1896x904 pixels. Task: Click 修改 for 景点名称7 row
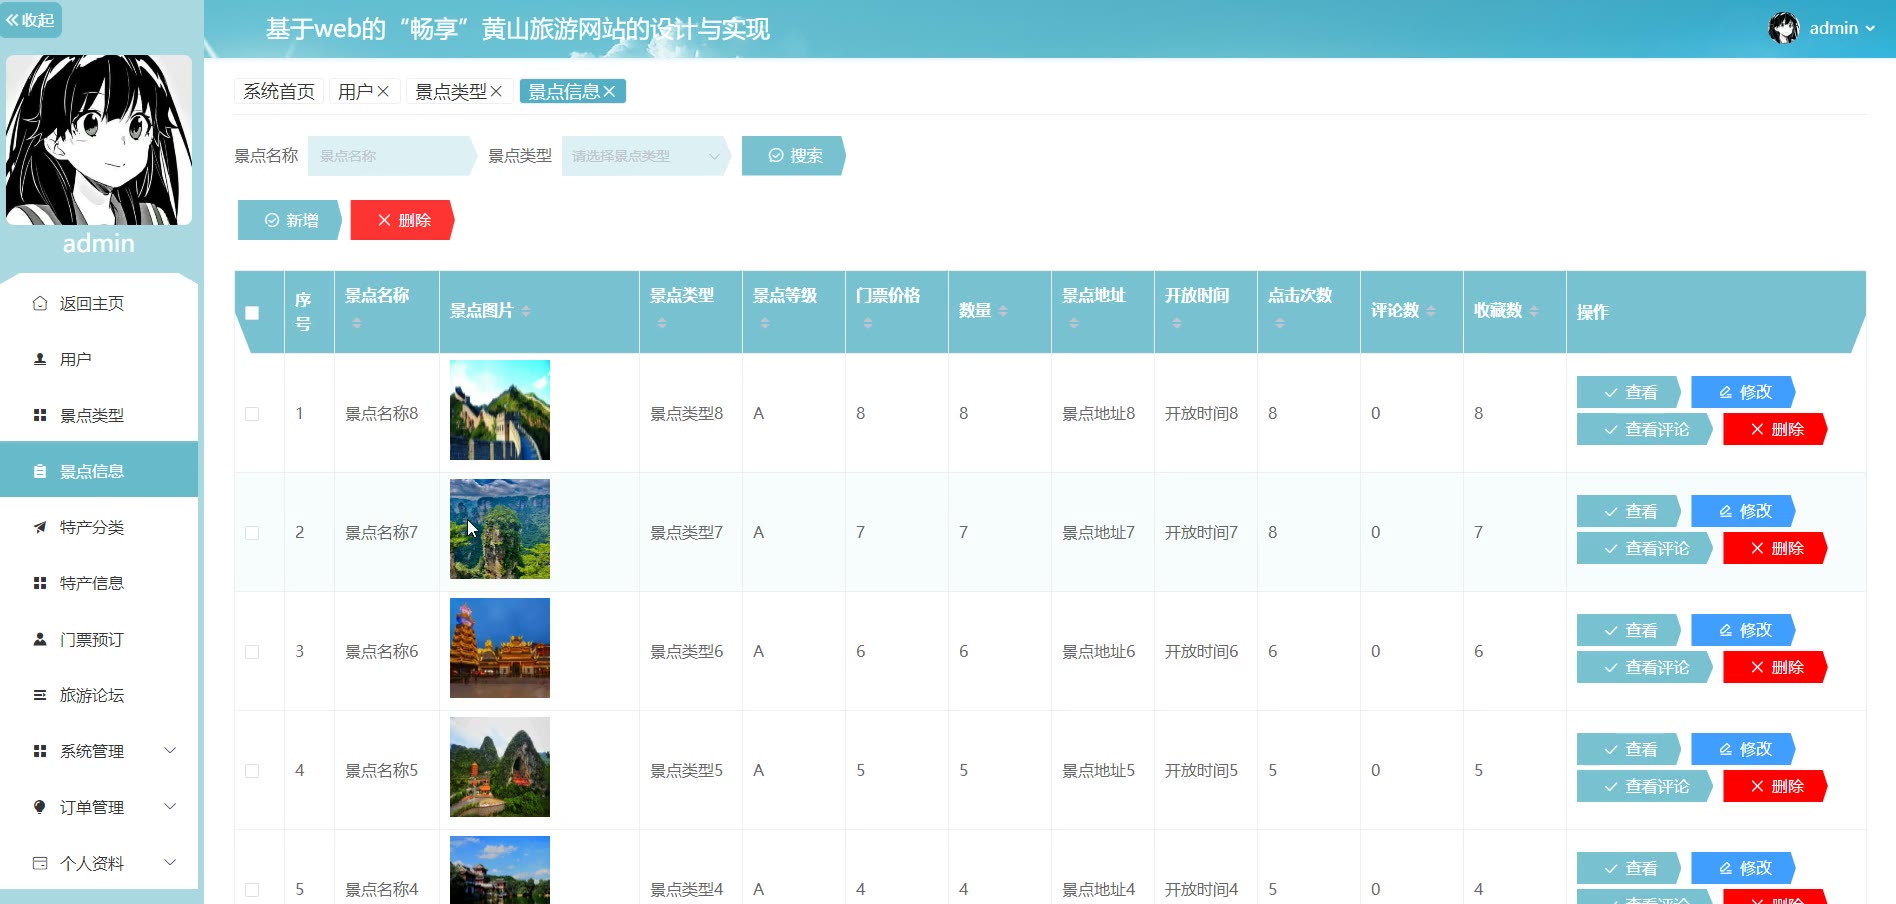1743,511
